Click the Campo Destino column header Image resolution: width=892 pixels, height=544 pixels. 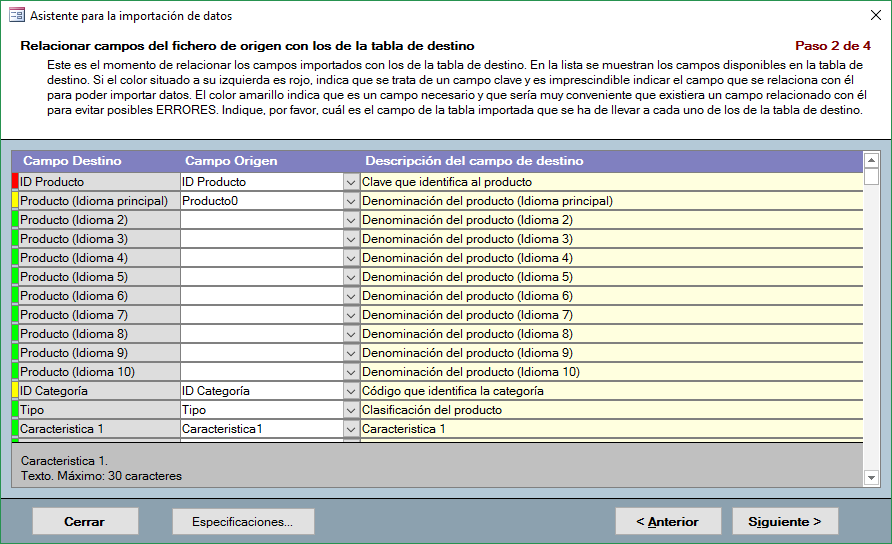click(72, 161)
